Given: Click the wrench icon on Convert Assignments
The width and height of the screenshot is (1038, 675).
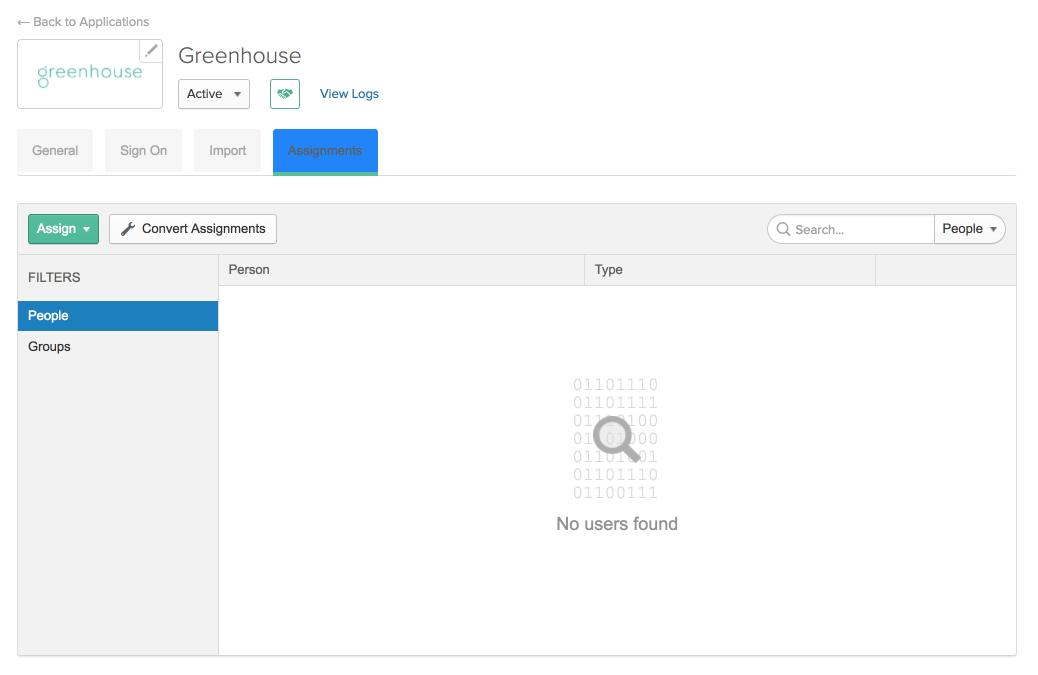Looking at the screenshot, I should tap(128, 229).
